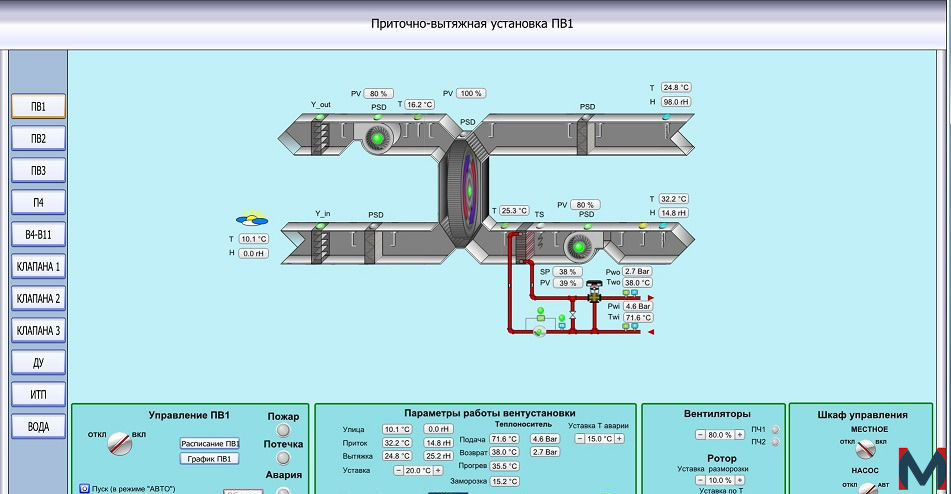The height and width of the screenshot is (494, 951).
Task: Click the ПЧ2 status lamp
Action: [775, 442]
